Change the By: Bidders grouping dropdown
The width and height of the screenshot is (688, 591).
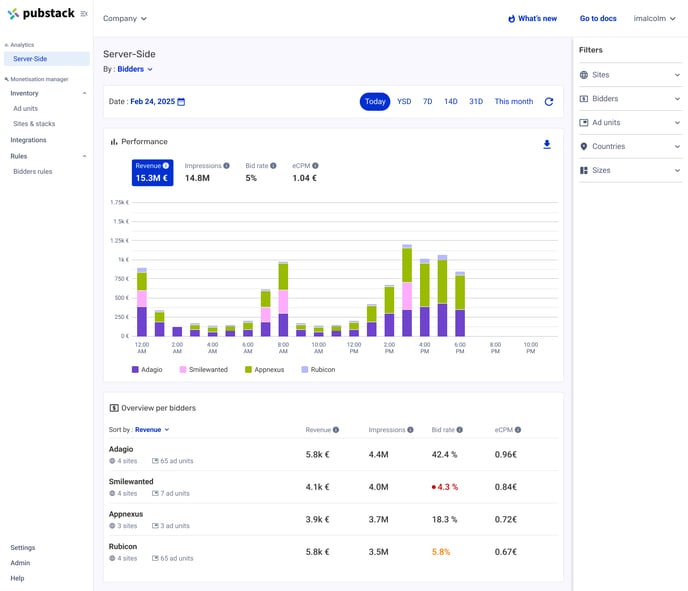(135, 69)
